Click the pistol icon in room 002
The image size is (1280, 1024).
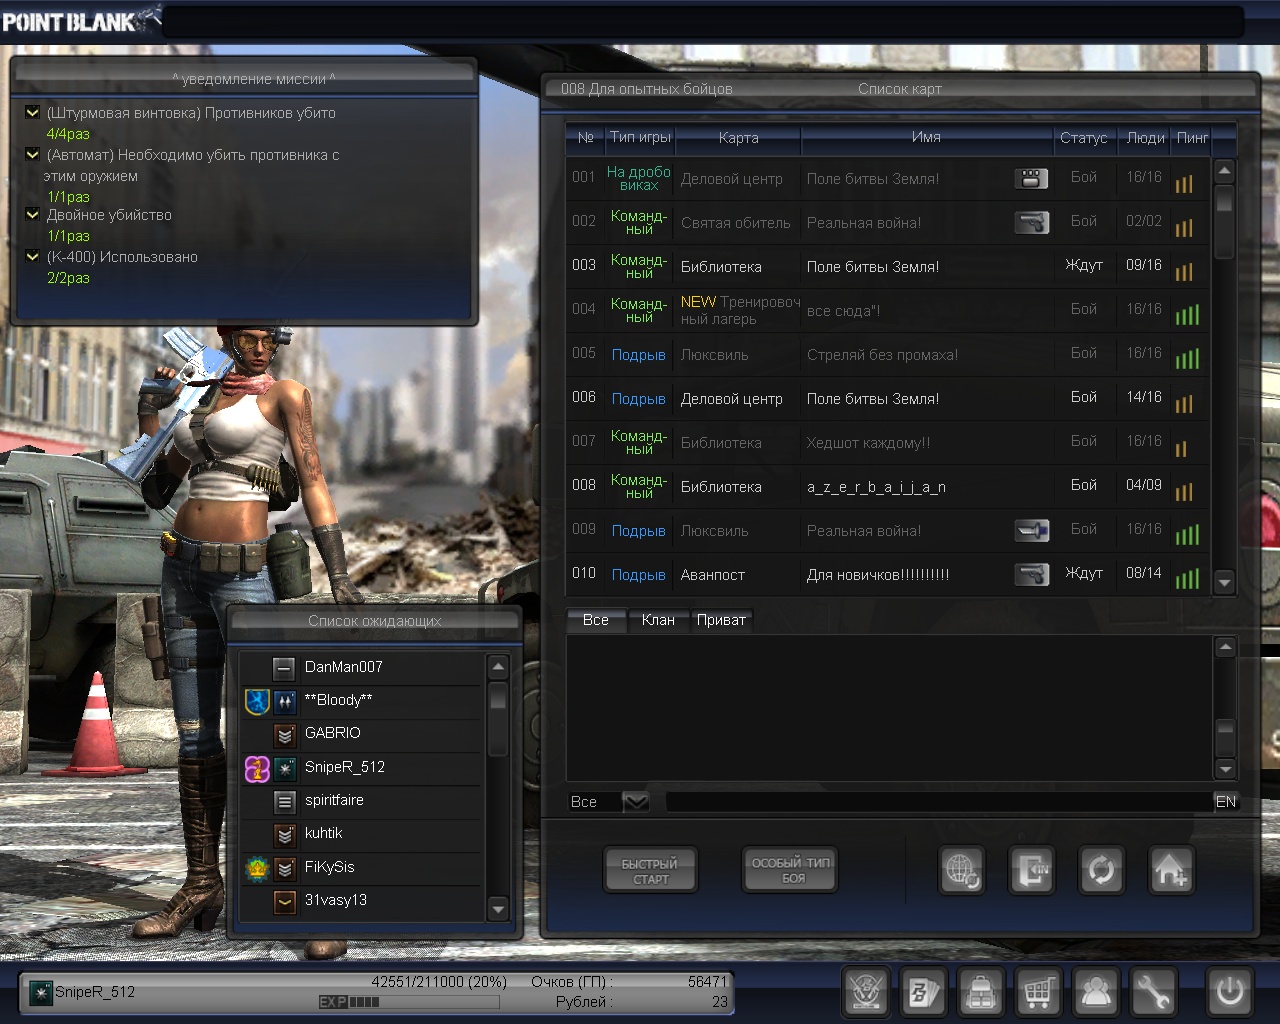pyautogui.click(x=1031, y=222)
